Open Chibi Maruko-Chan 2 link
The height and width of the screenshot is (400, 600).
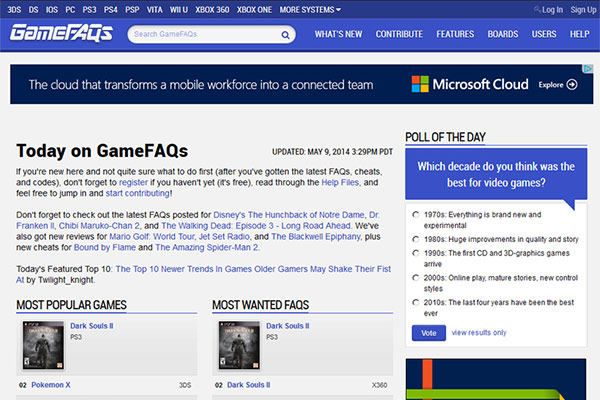(99, 226)
